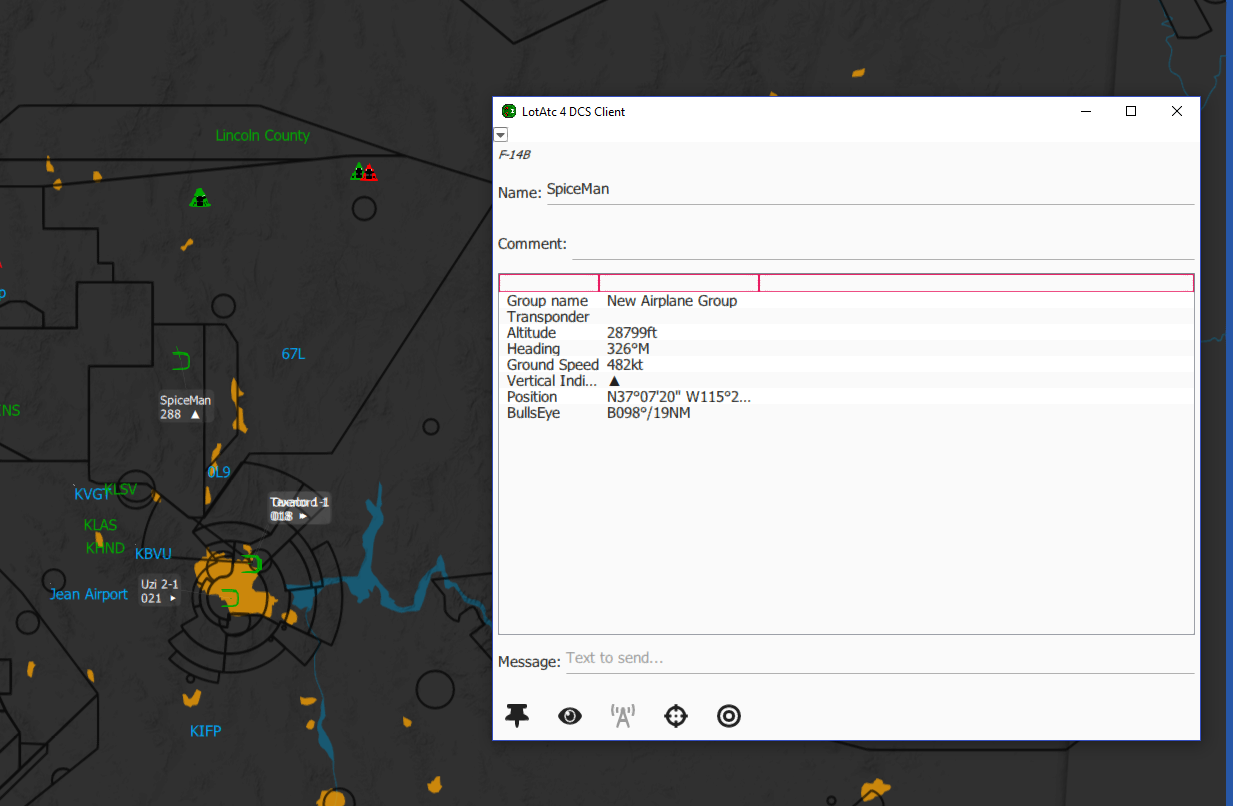This screenshot has width=1233, height=806.
Task: Click the crosshair center-on-target icon
Action: (676, 716)
